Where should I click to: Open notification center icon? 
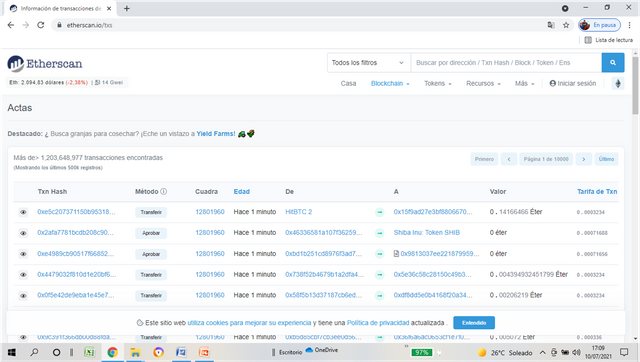click(x=624, y=352)
